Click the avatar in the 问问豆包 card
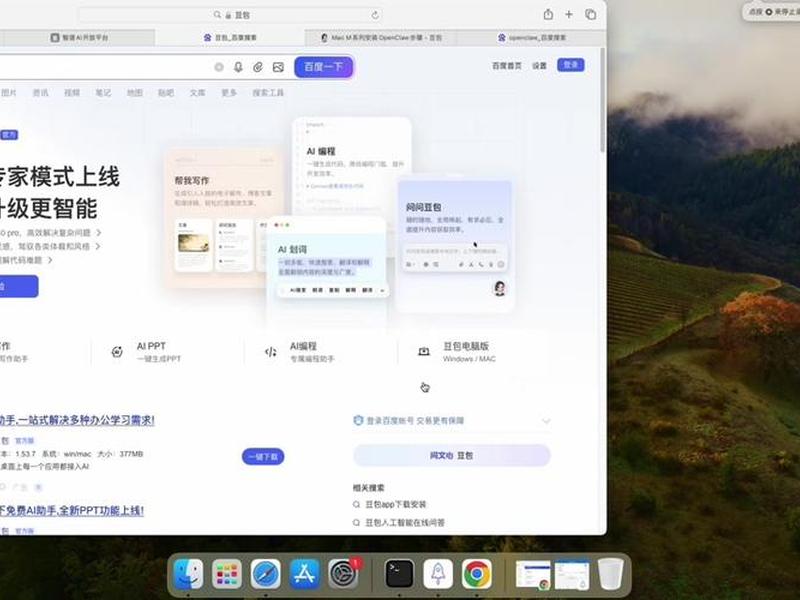 coord(499,288)
